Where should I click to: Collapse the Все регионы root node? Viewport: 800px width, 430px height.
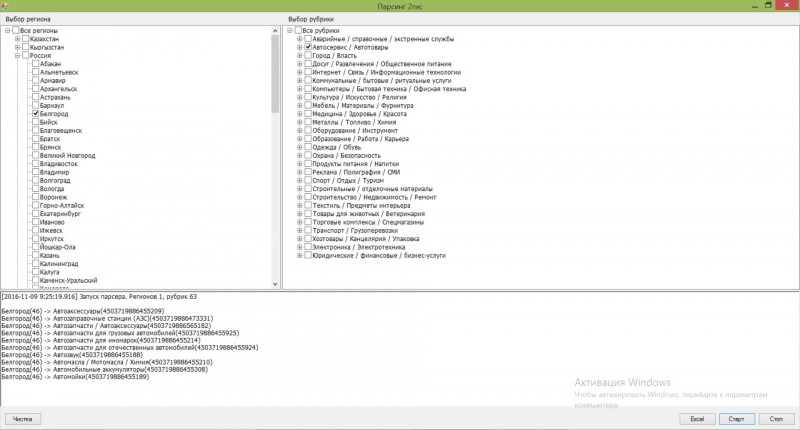pos(8,31)
